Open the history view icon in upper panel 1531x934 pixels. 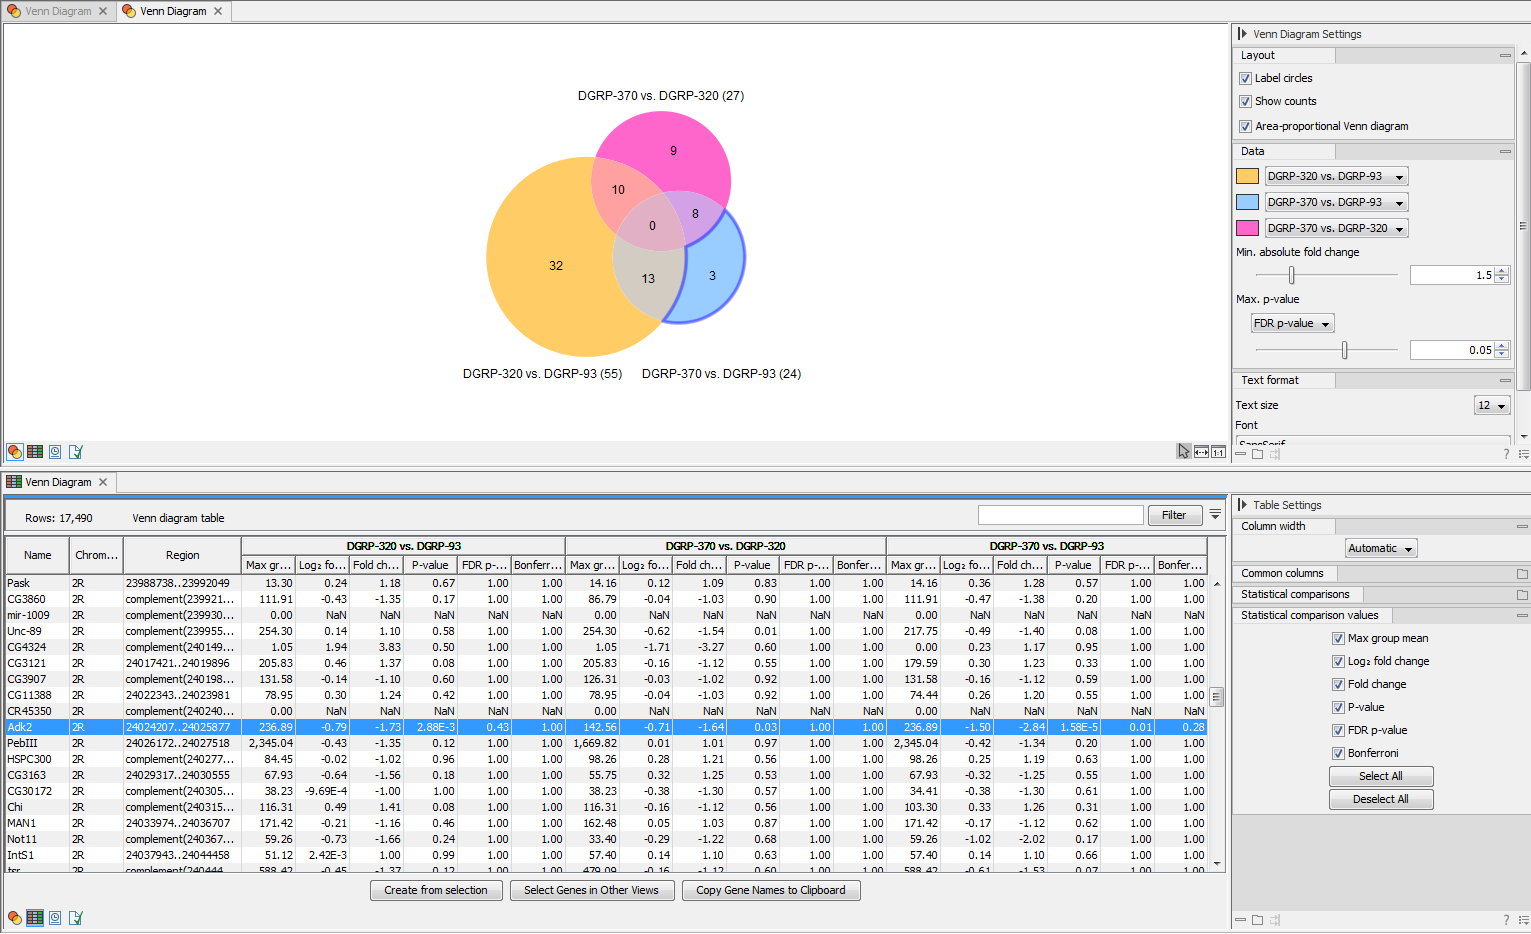point(55,452)
